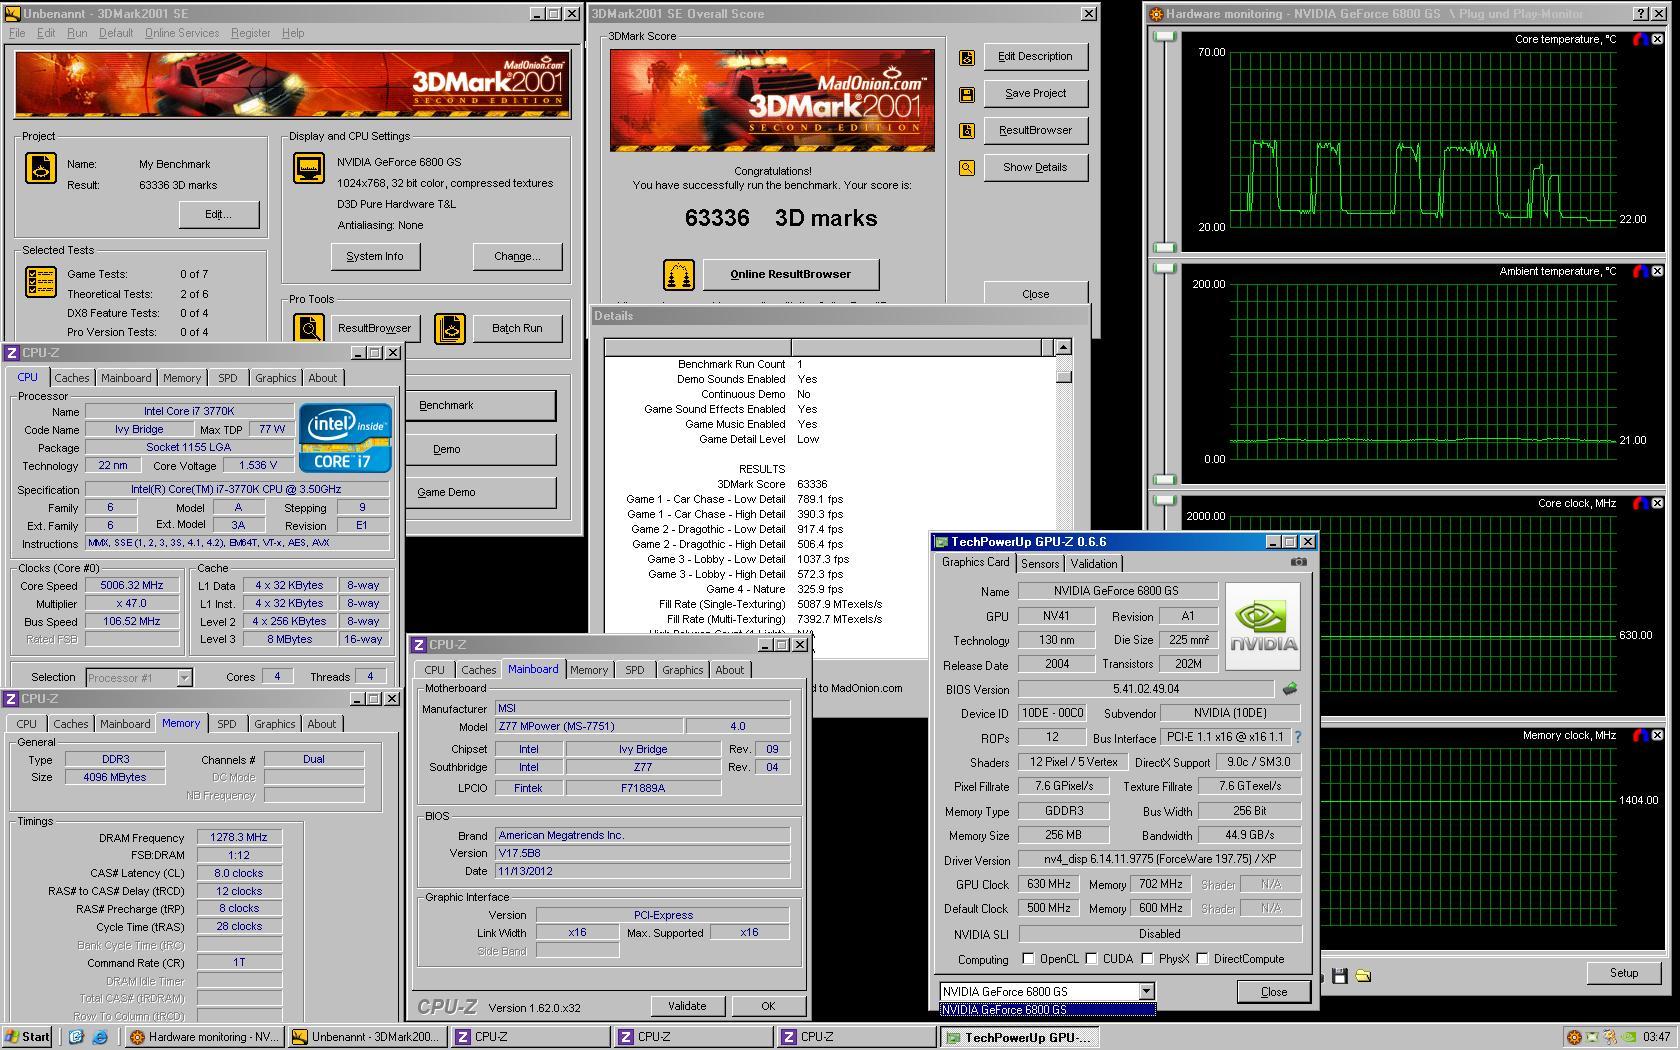Viewport: 1680px width, 1050px height.
Task: Click the Selected Tests checklist icon
Action: [41, 283]
